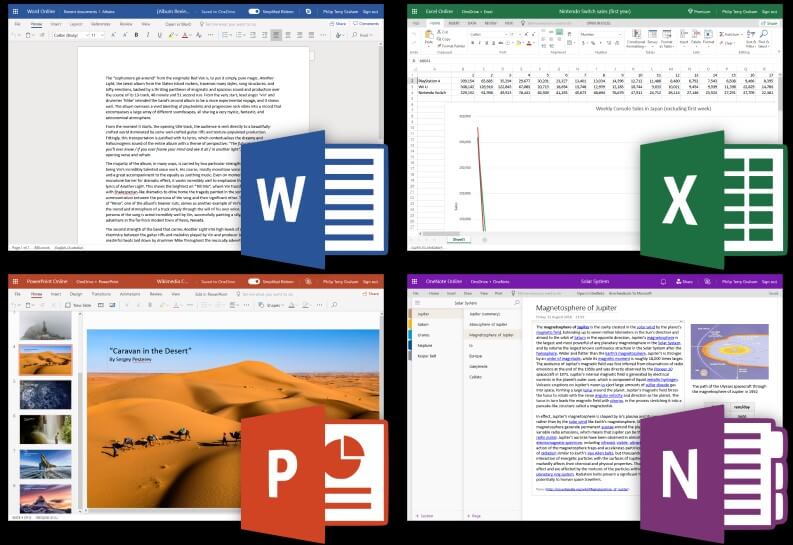Click the bulleted list icon in Word
This screenshot has width=793, height=545.
pyautogui.click(x=227, y=35)
